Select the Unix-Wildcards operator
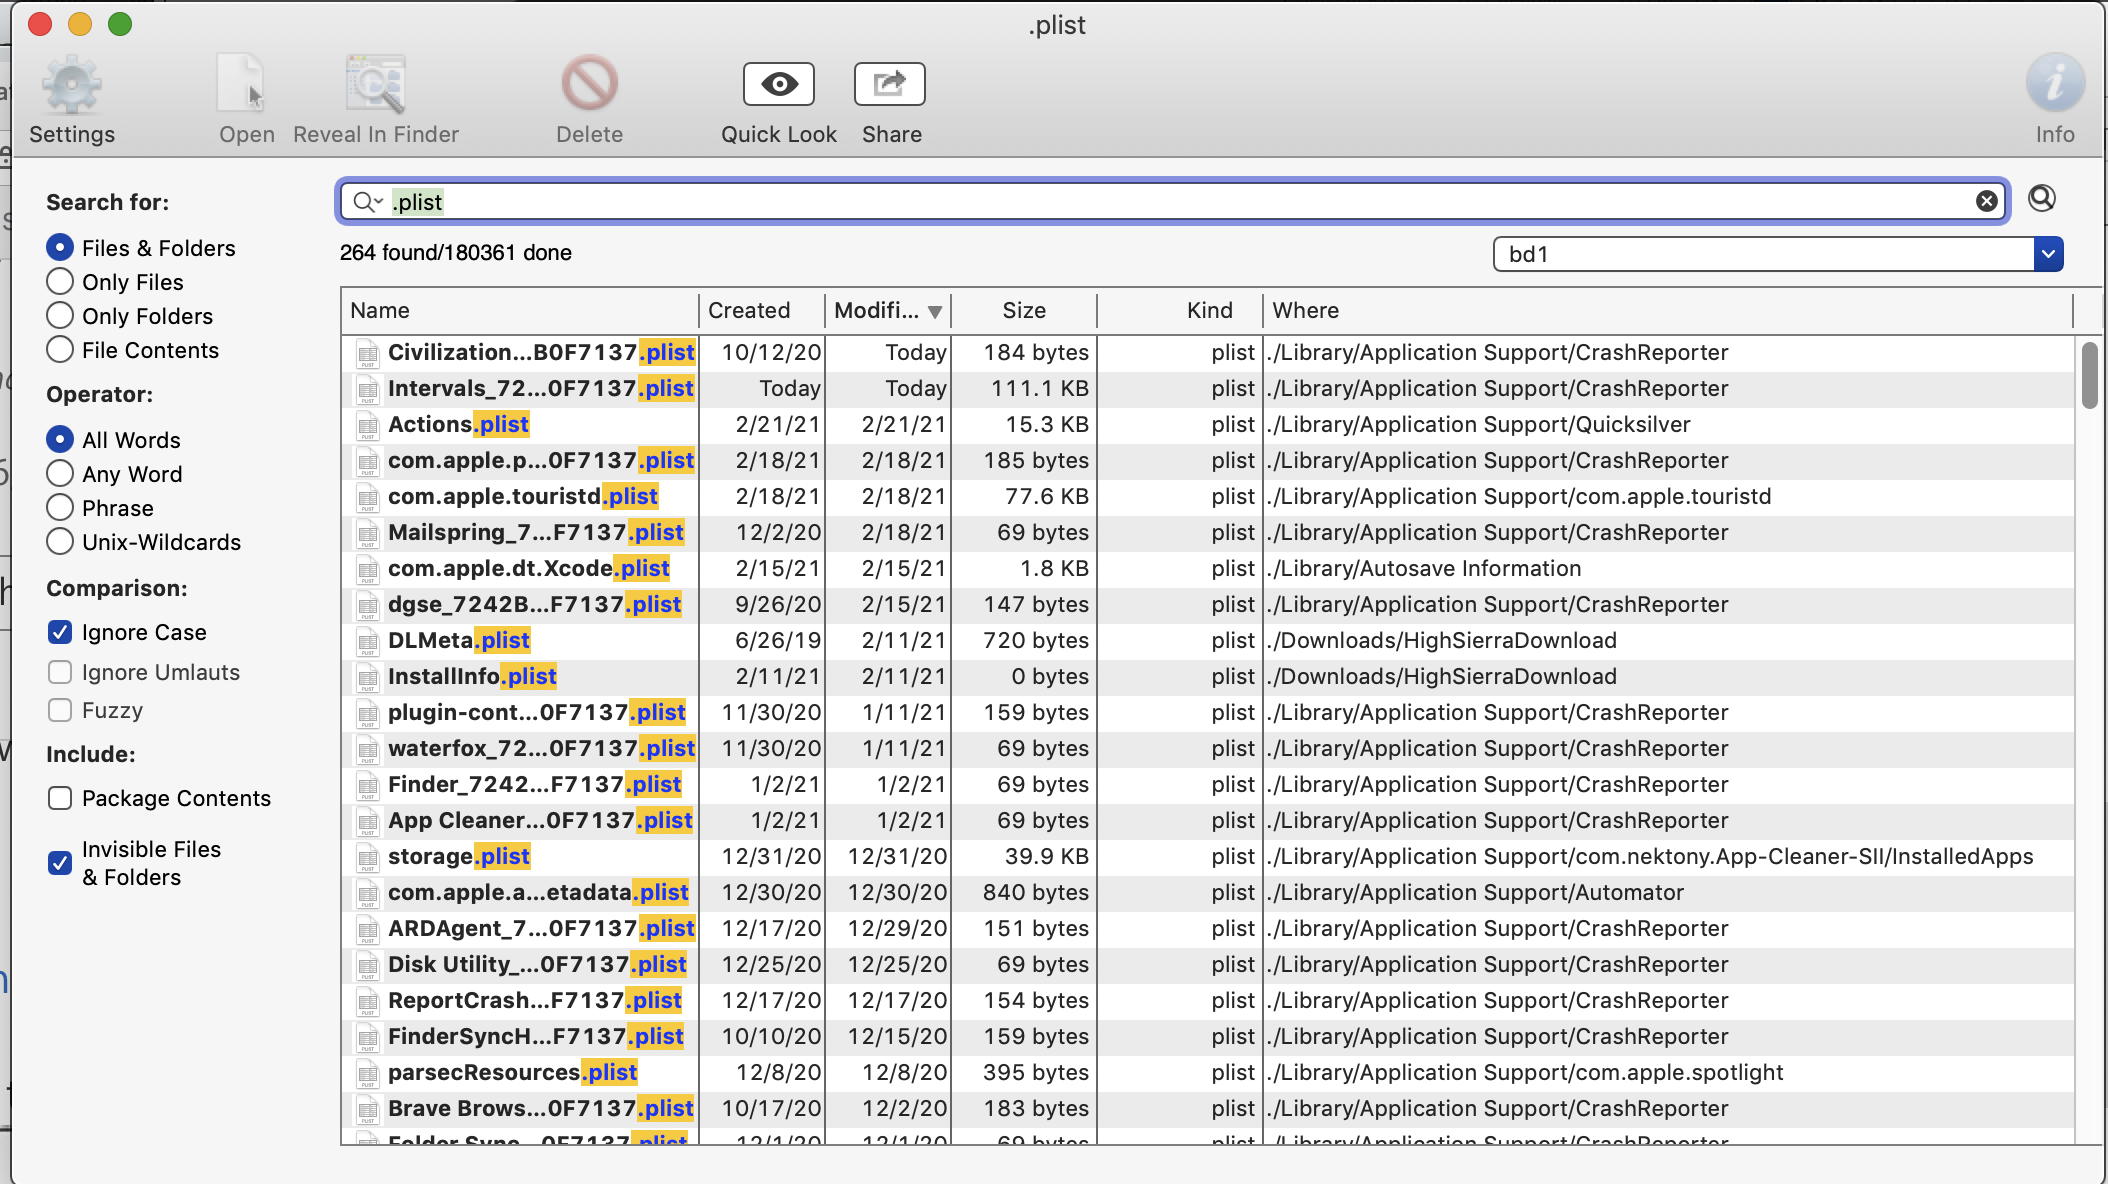 tap(60, 542)
